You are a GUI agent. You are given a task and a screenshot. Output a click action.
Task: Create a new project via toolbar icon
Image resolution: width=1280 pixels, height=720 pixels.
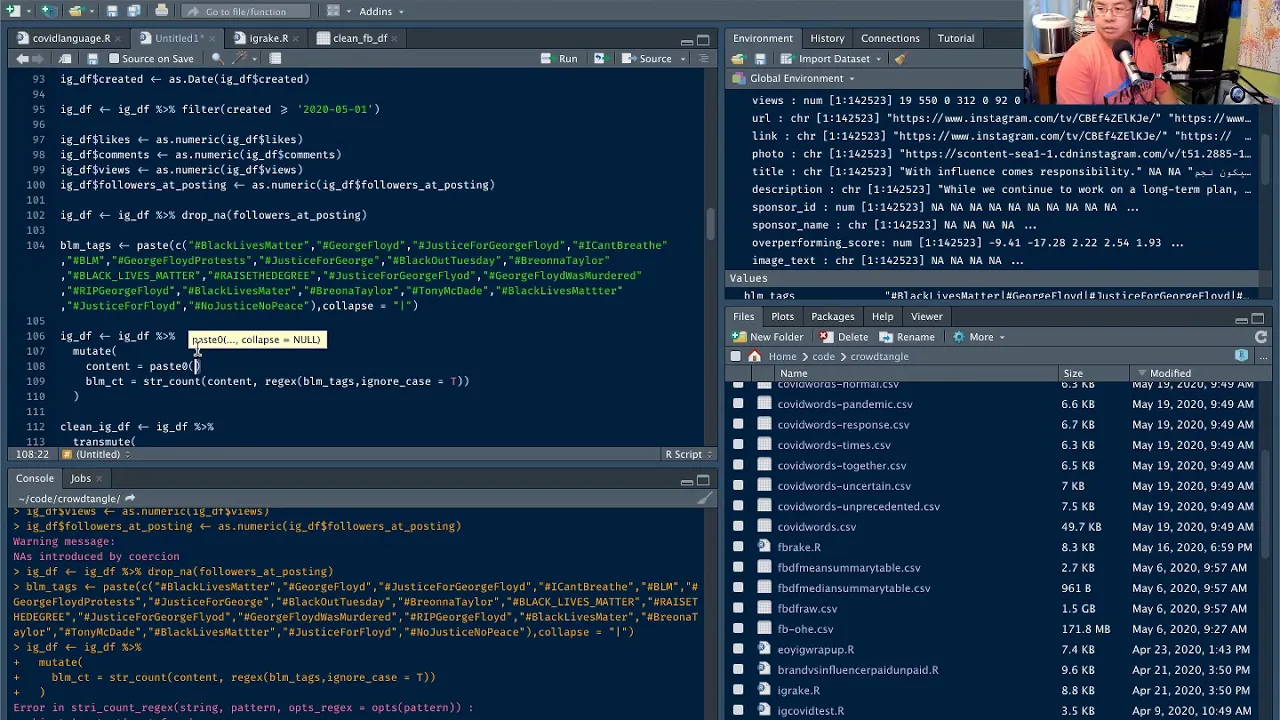48,11
